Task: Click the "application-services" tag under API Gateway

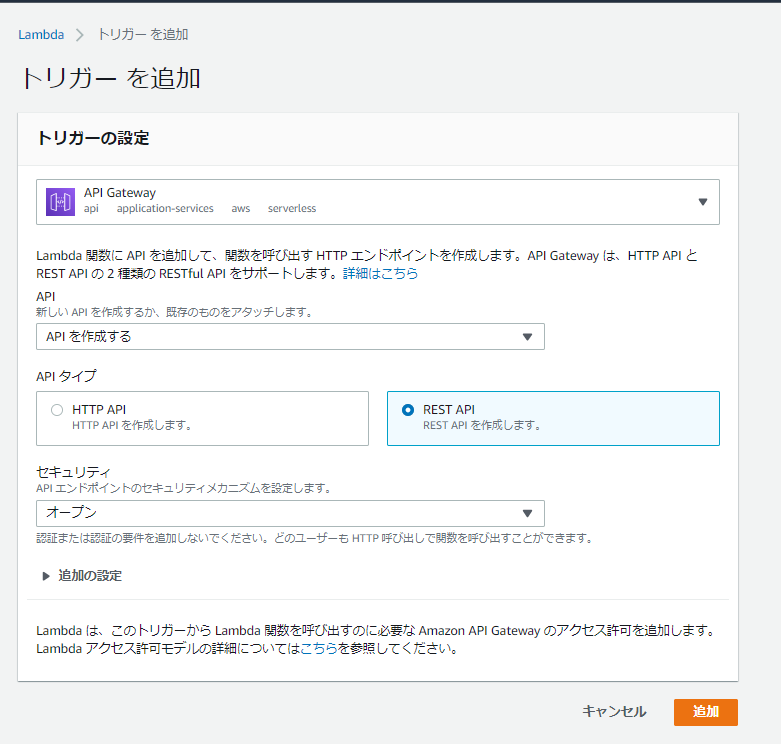Action: pyautogui.click(x=165, y=209)
